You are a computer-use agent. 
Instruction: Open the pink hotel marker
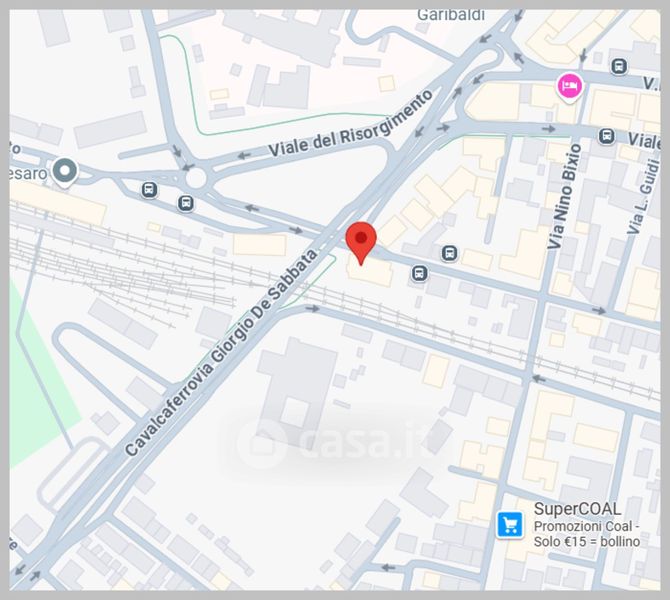pos(570,87)
